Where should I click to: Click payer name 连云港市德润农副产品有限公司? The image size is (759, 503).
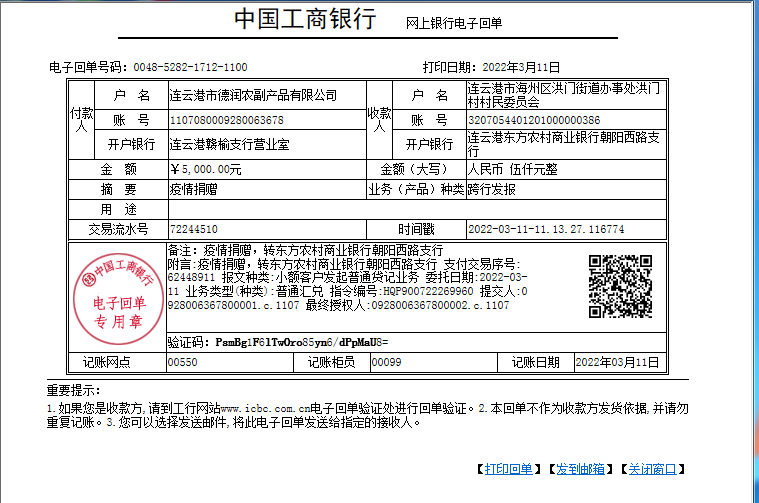[254, 96]
